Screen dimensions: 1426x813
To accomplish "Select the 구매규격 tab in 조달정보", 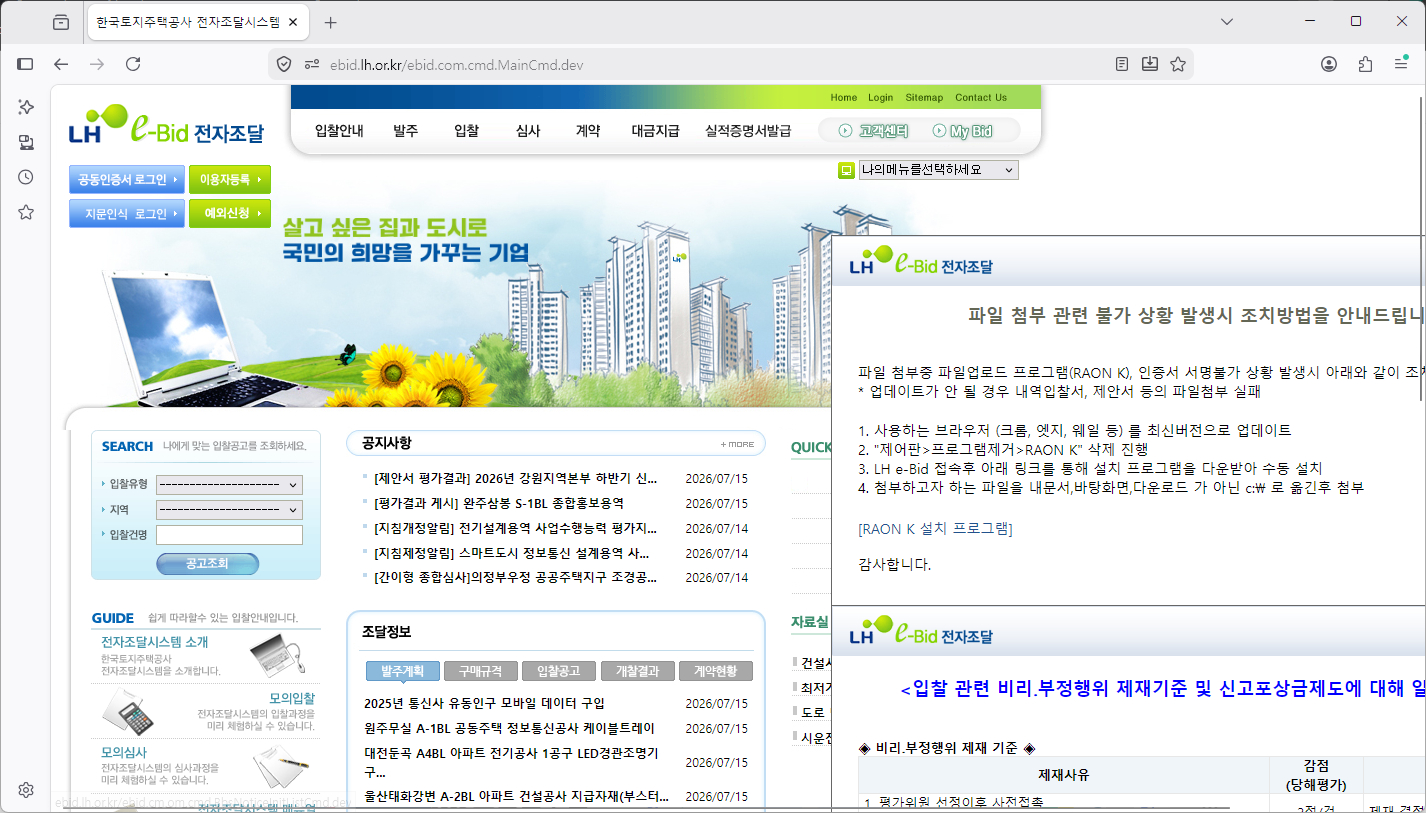I will pyautogui.click(x=480, y=671).
